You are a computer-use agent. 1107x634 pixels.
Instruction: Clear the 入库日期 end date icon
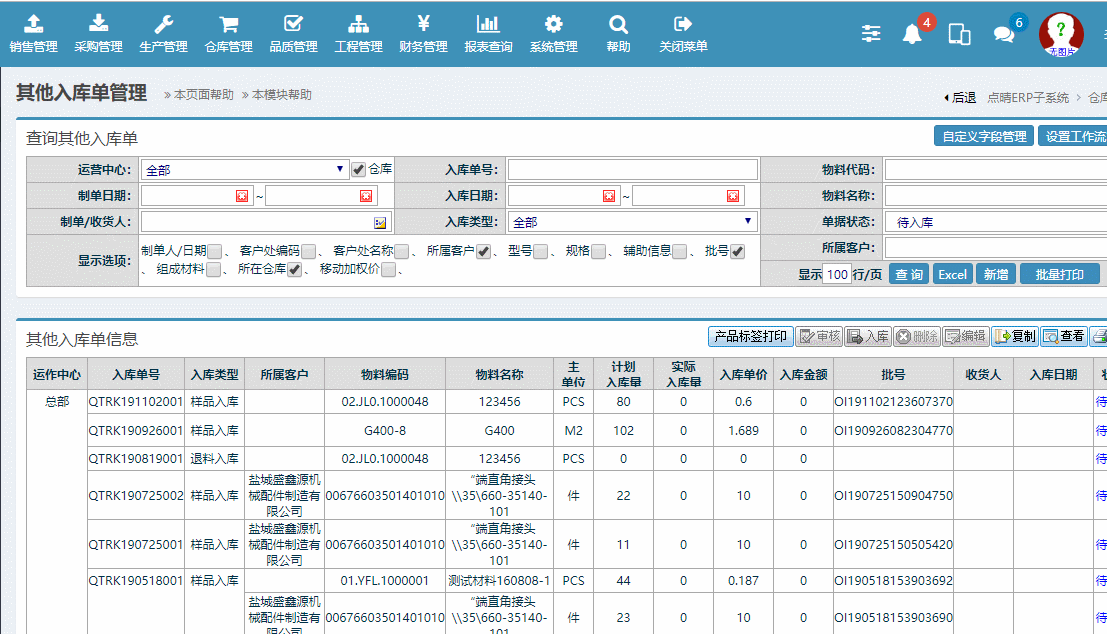733,196
